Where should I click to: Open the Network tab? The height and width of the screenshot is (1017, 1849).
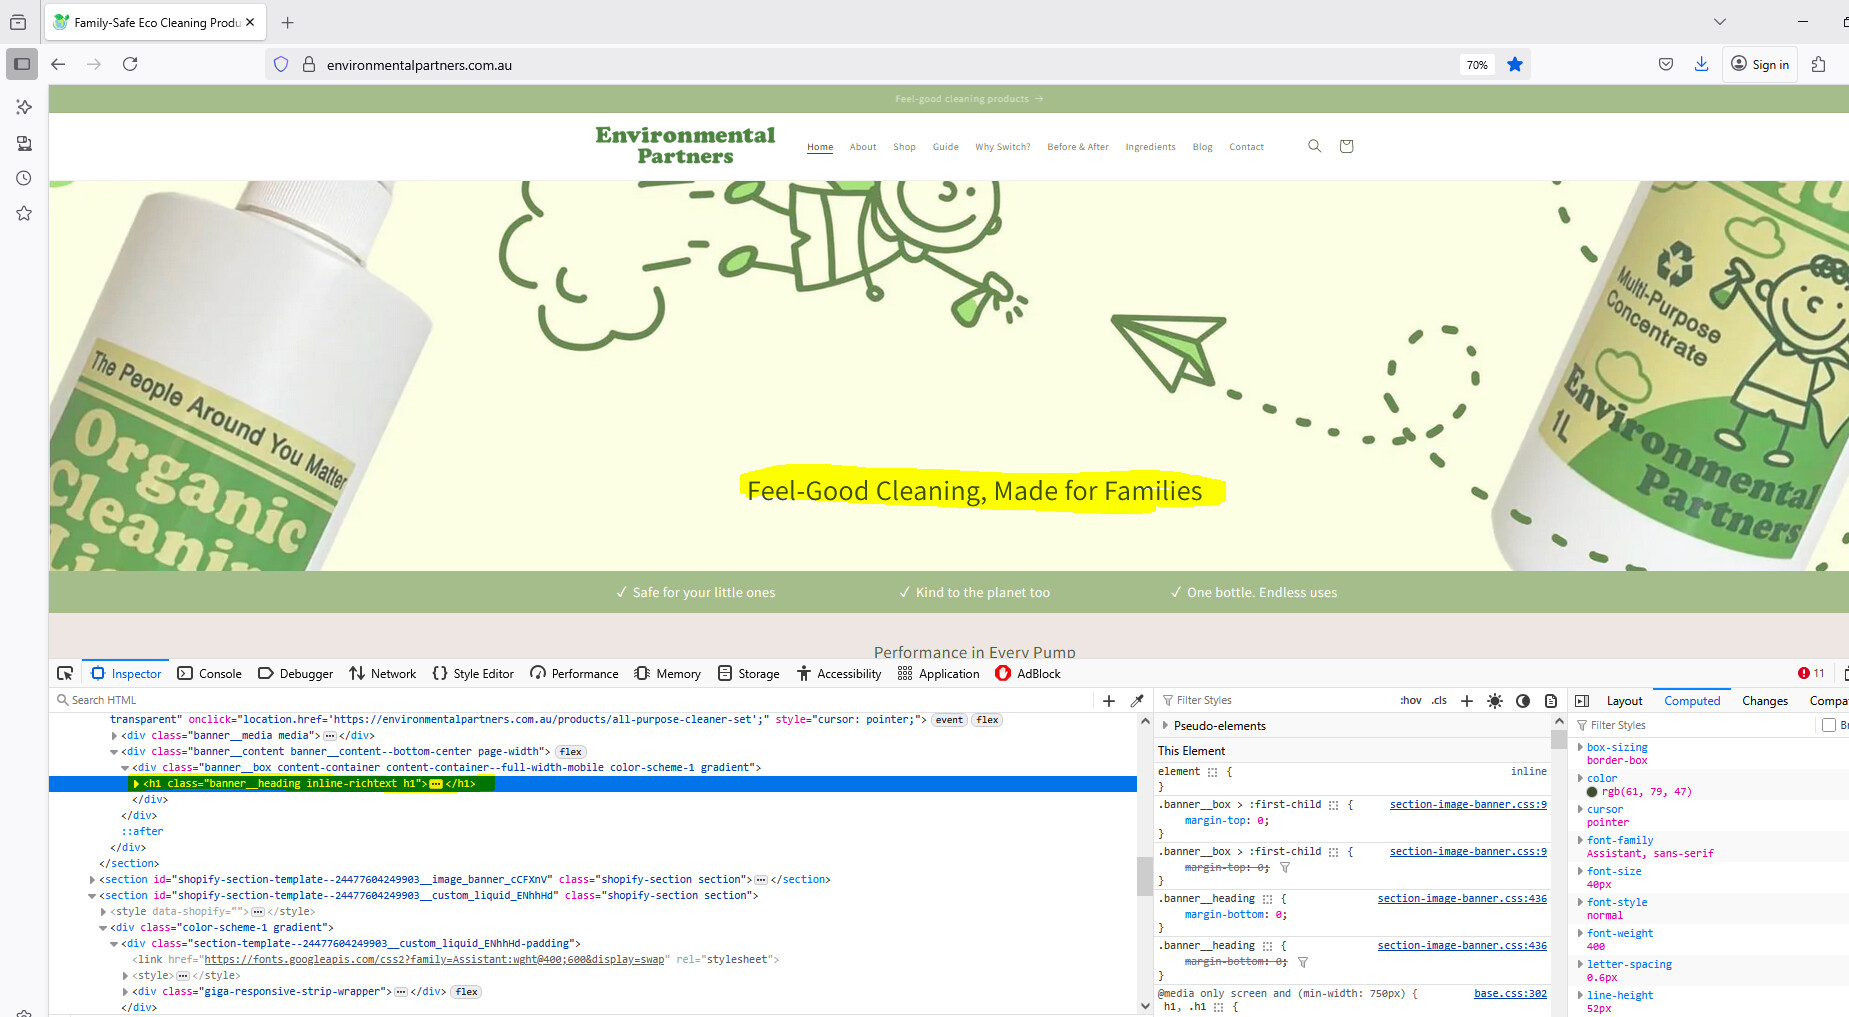click(x=382, y=674)
